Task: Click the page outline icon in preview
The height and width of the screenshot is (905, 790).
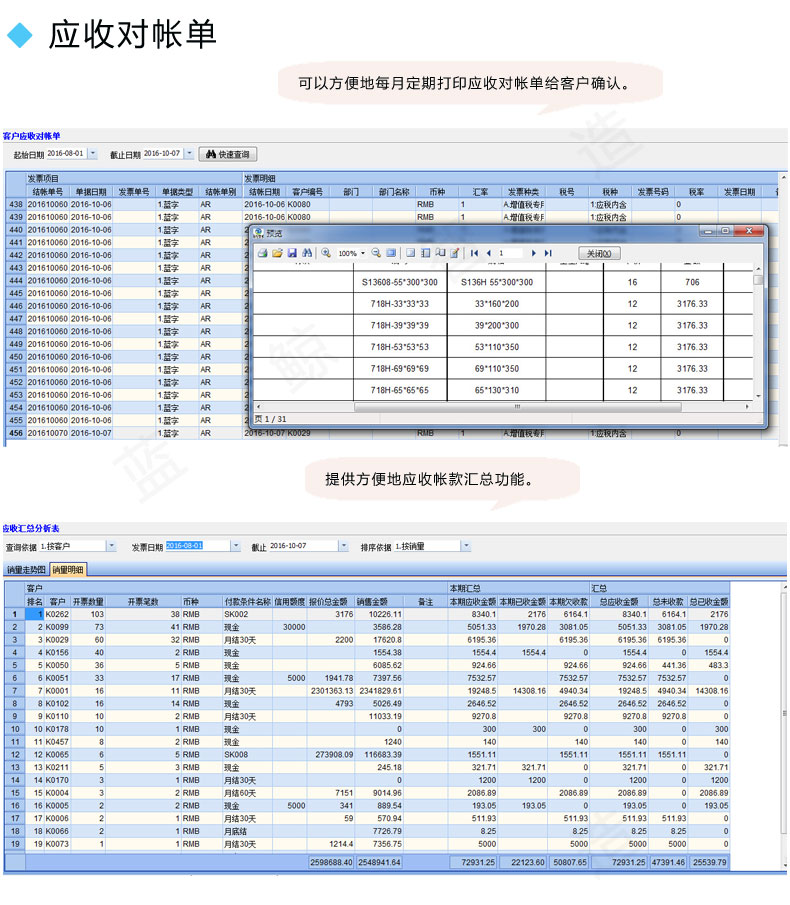Action: (x=410, y=253)
